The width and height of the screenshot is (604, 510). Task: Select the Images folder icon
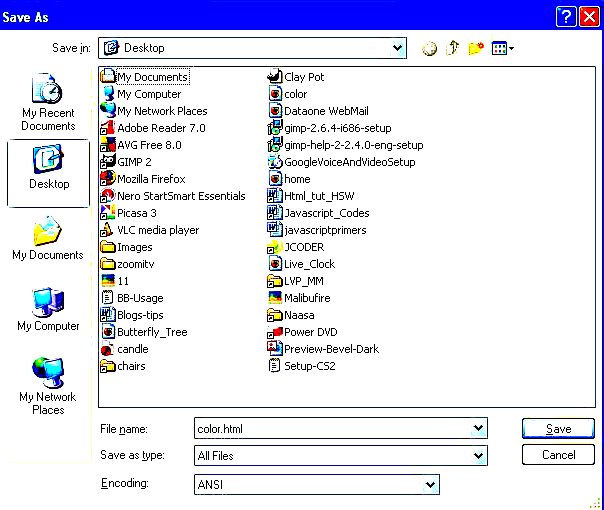tap(107, 247)
